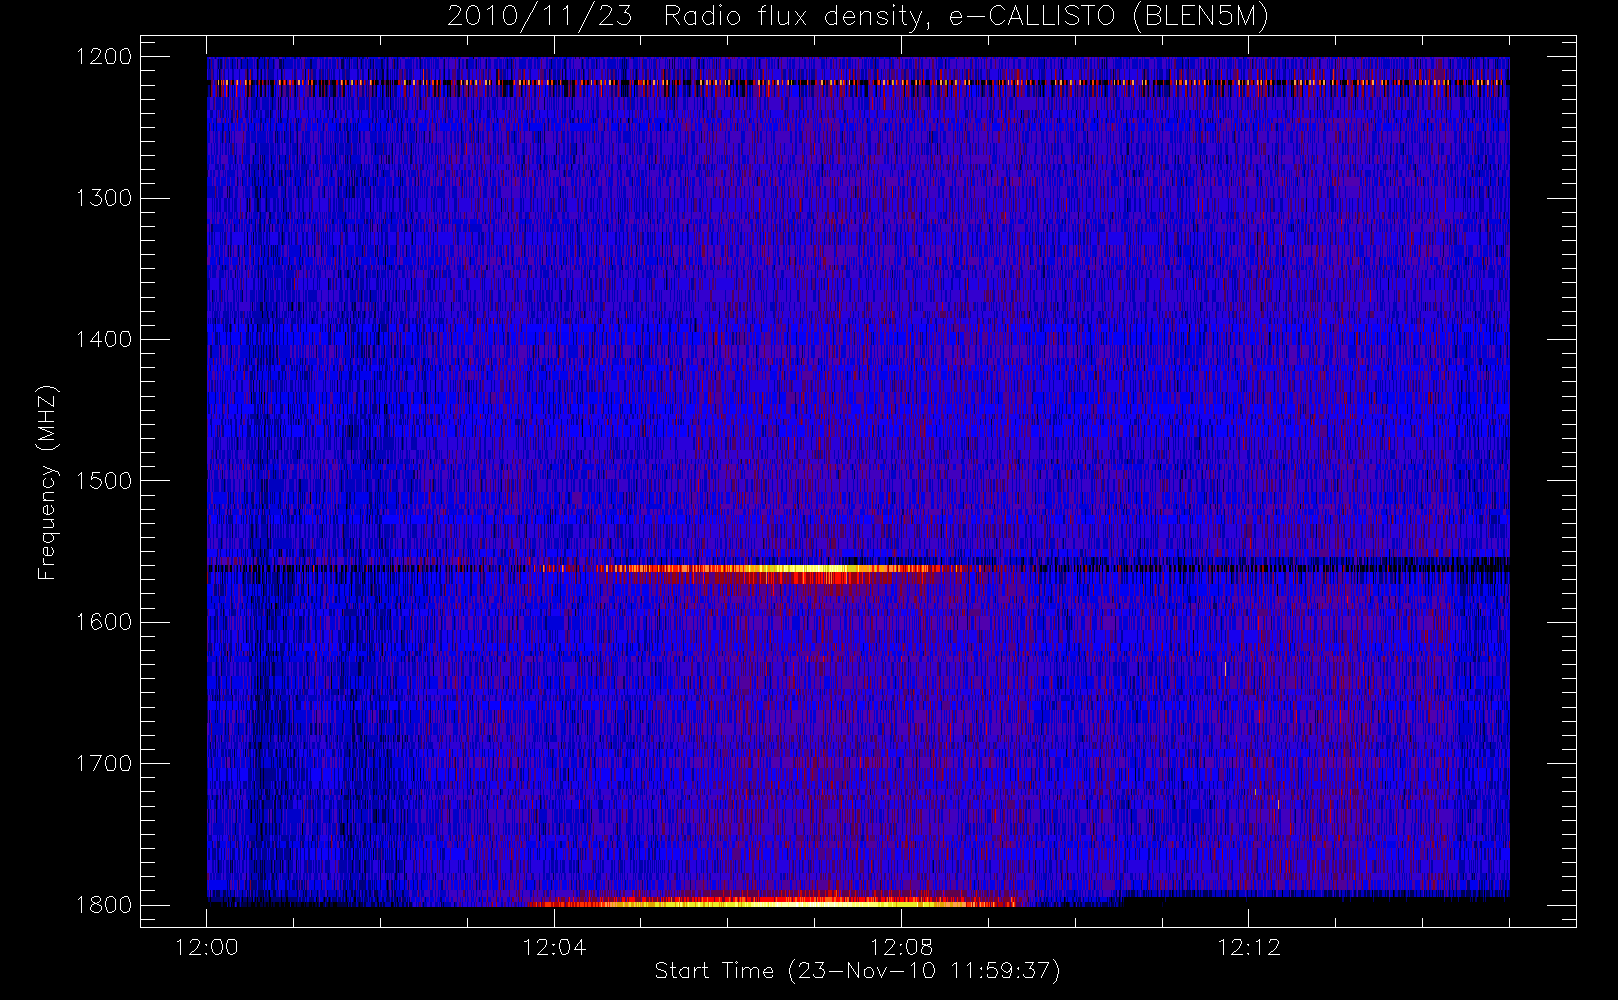Click the 1700 frequency tick label
This screenshot has height=1000, width=1618.
coord(104,764)
